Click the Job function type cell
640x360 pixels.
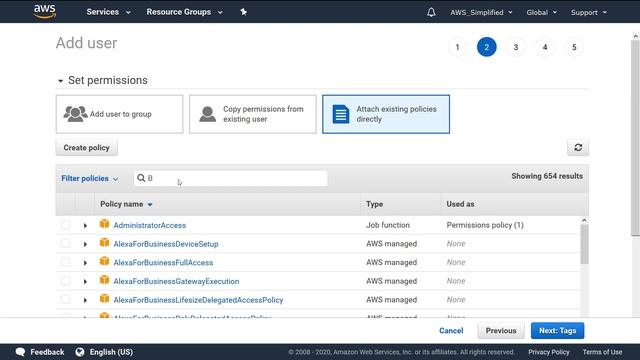[388, 225]
